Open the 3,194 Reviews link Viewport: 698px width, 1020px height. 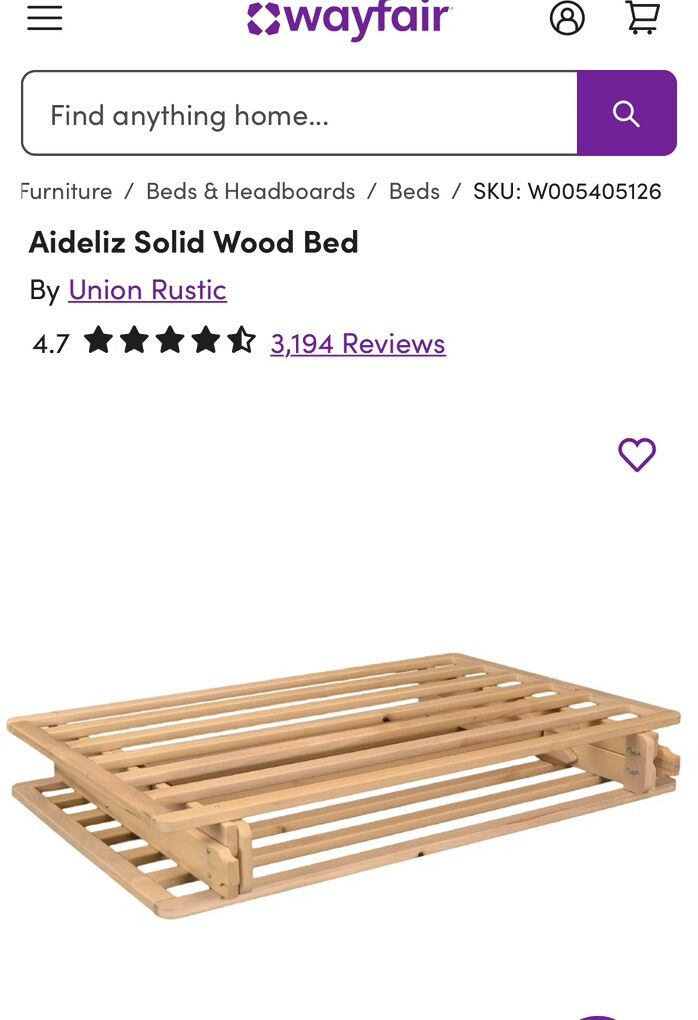pos(357,344)
